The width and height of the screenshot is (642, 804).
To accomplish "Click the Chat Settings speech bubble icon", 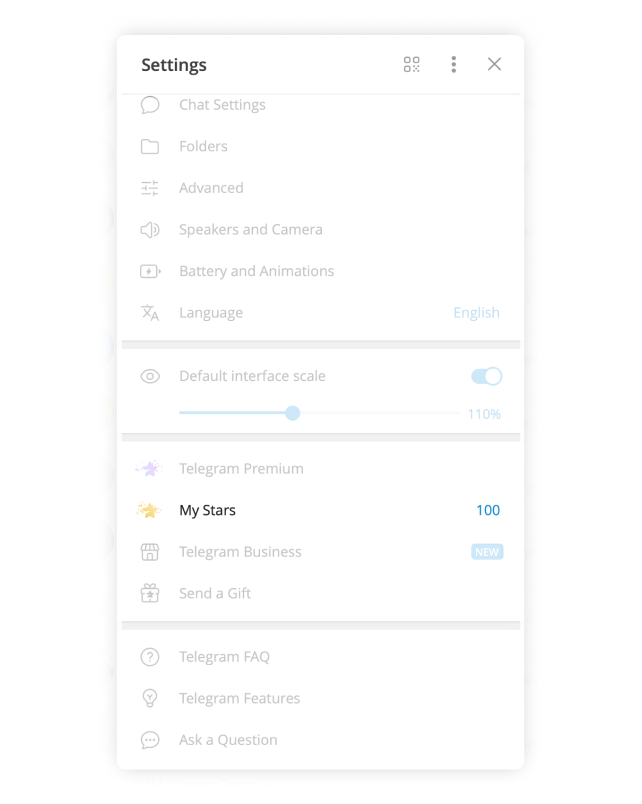I will click(150, 105).
